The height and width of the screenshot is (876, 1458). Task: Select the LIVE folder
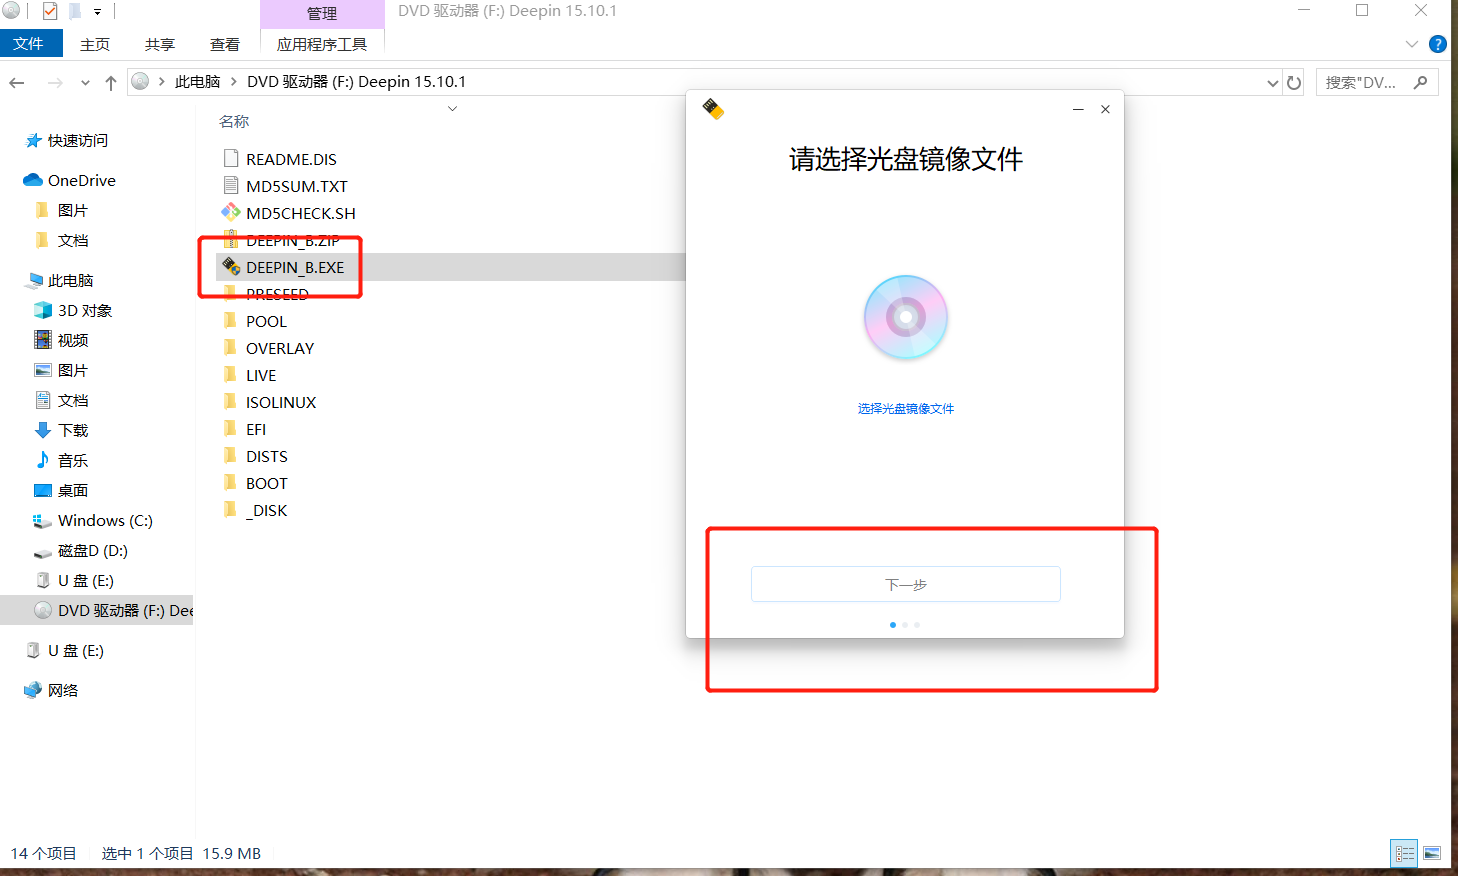click(261, 375)
